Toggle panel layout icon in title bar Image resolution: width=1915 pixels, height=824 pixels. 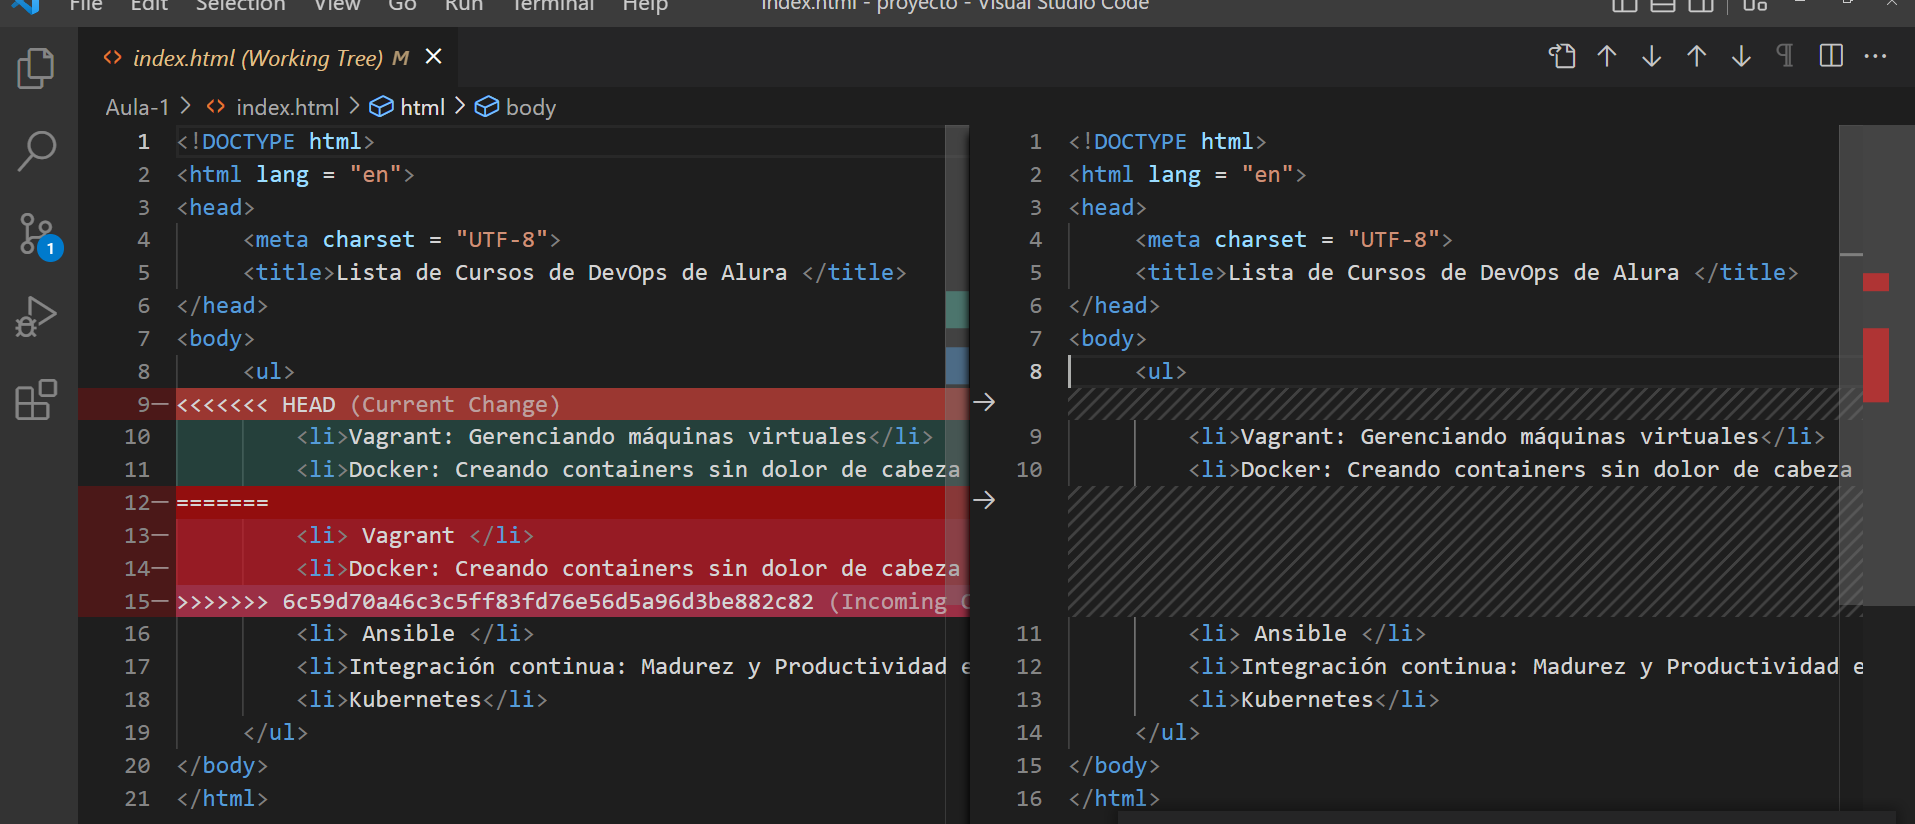click(1662, 5)
